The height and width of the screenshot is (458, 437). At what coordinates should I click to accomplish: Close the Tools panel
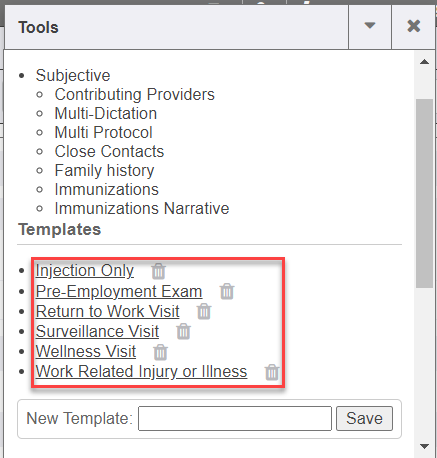(414, 26)
